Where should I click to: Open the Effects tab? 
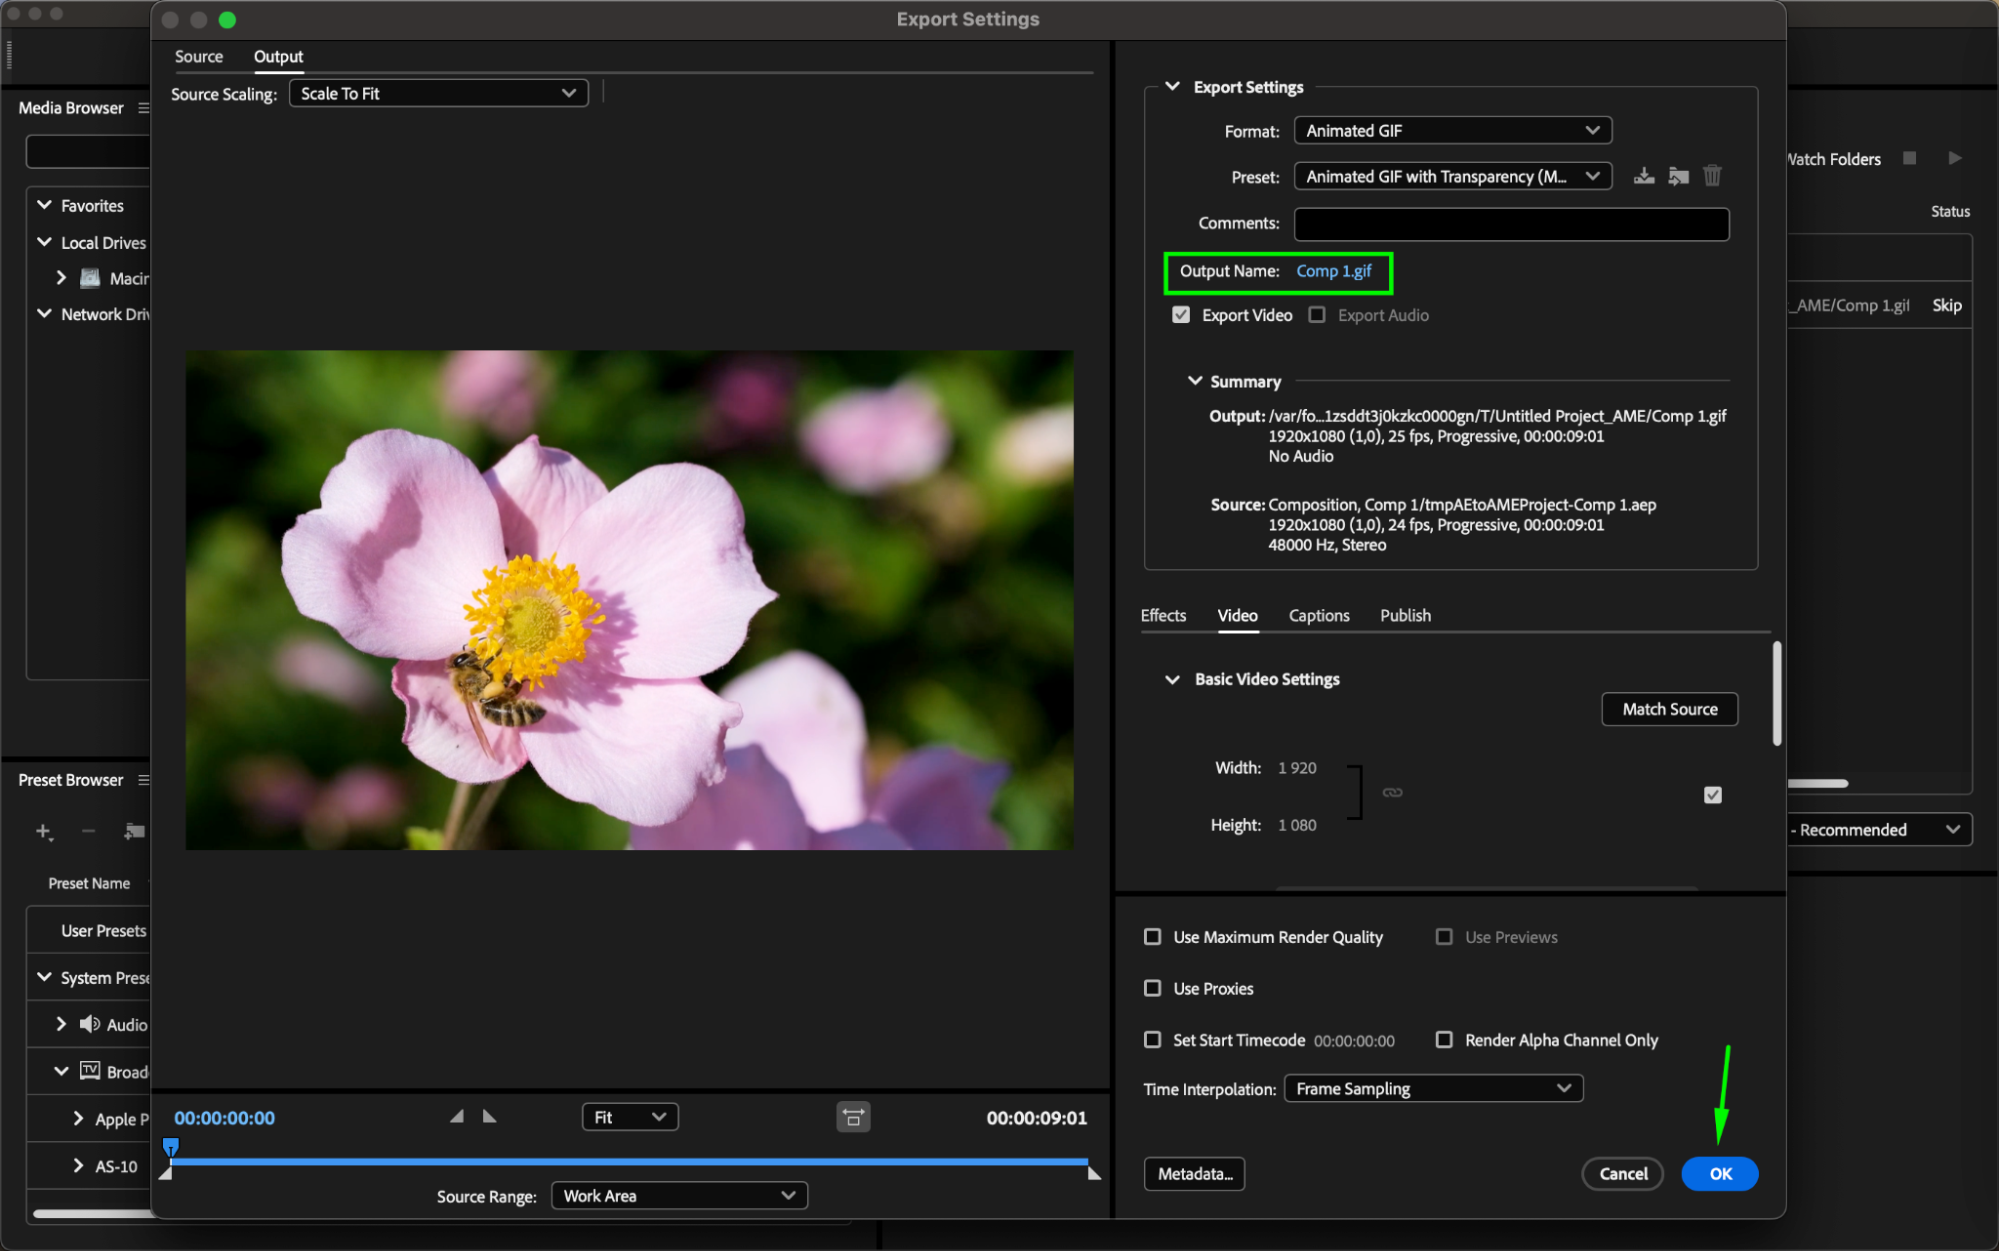[1163, 615]
